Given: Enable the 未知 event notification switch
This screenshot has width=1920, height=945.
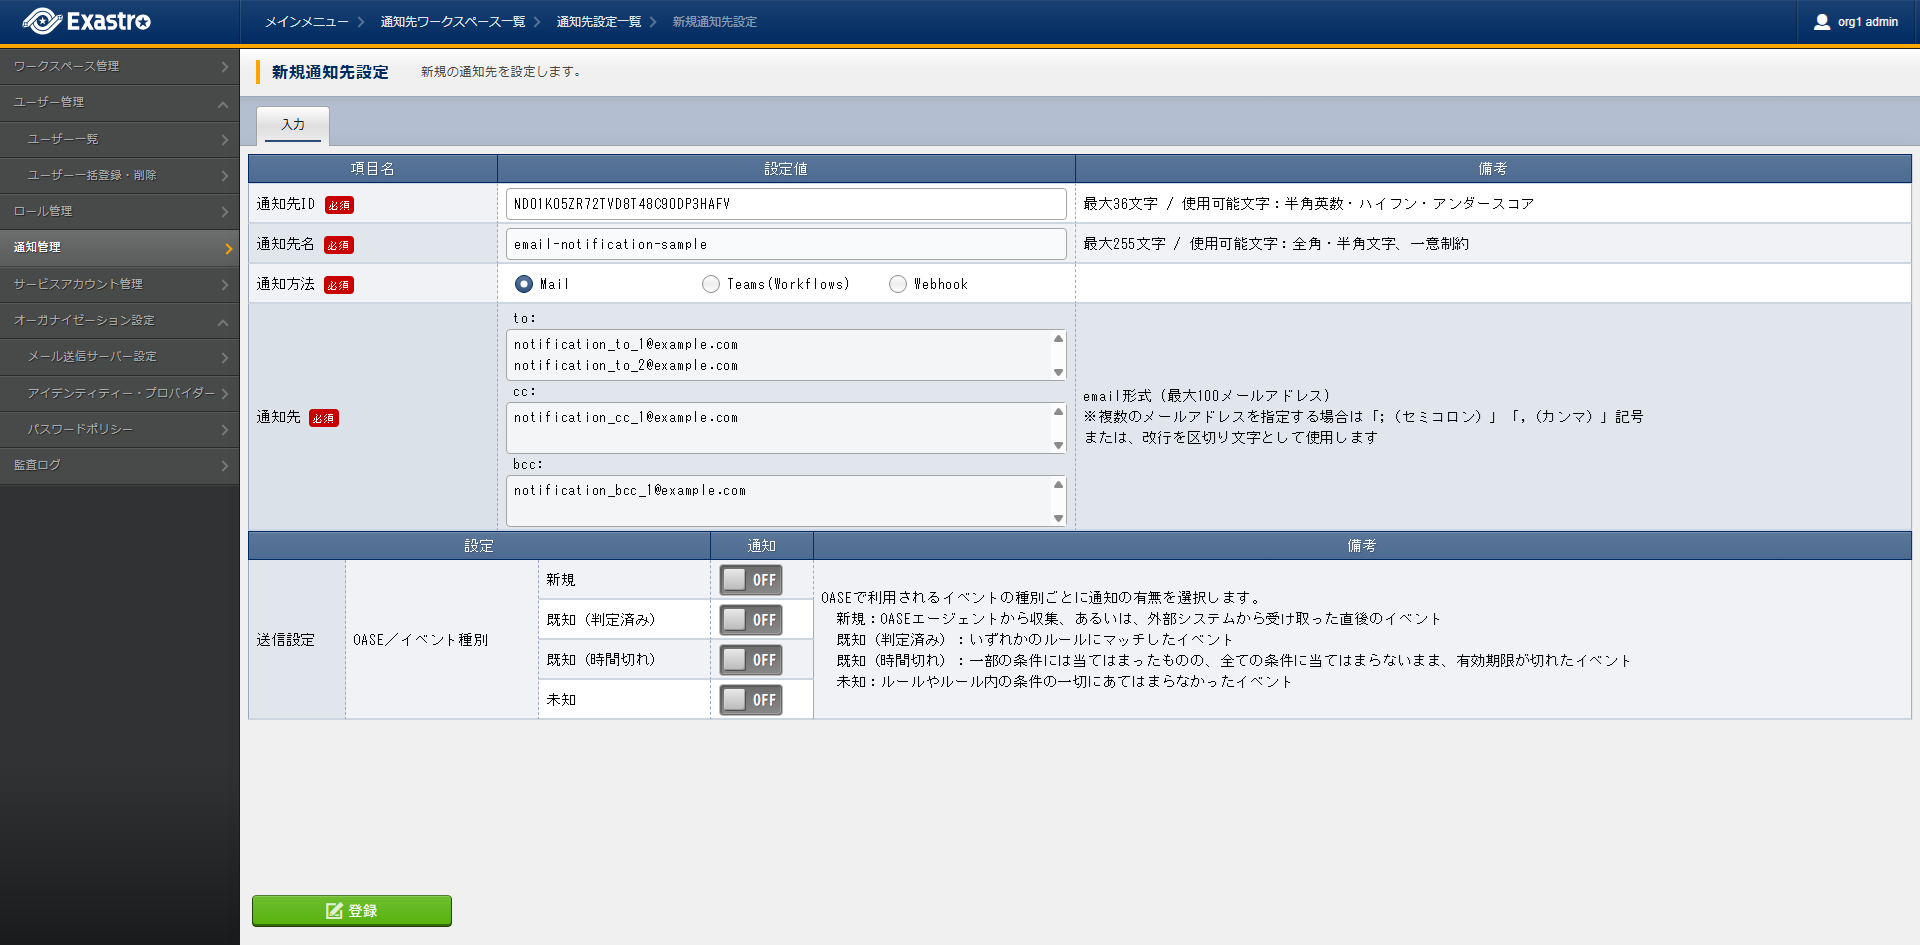Looking at the screenshot, I should (x=751, y=700).
